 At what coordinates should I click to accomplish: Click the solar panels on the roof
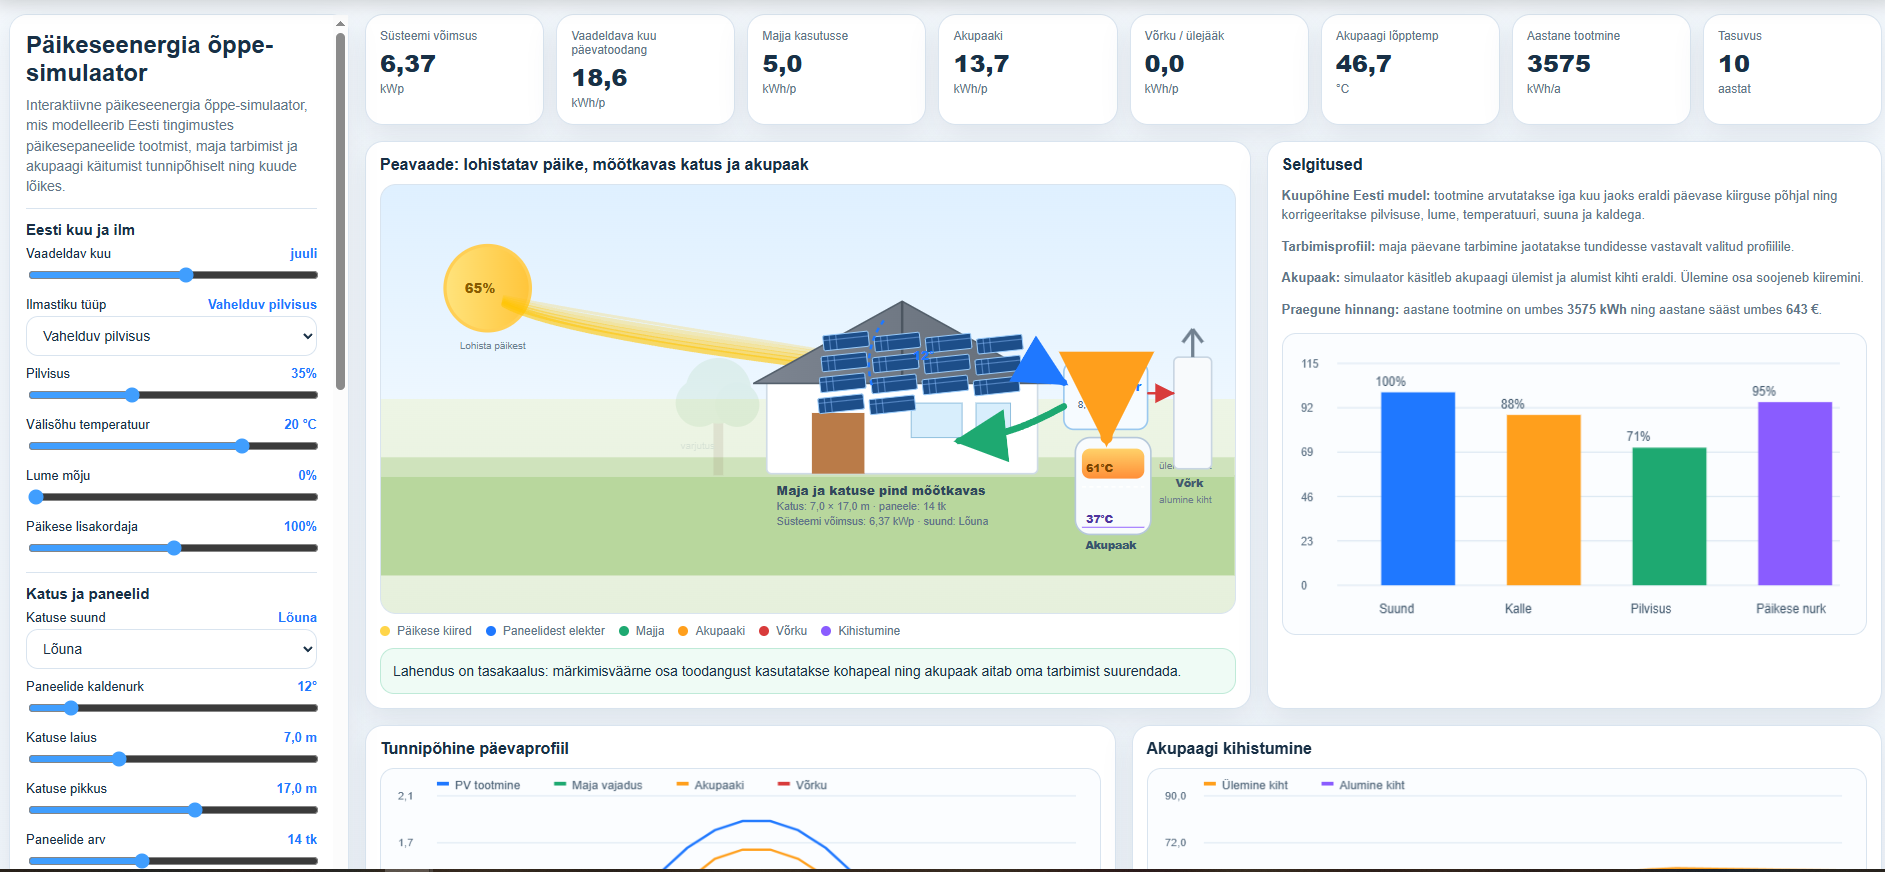pos(918,373)
